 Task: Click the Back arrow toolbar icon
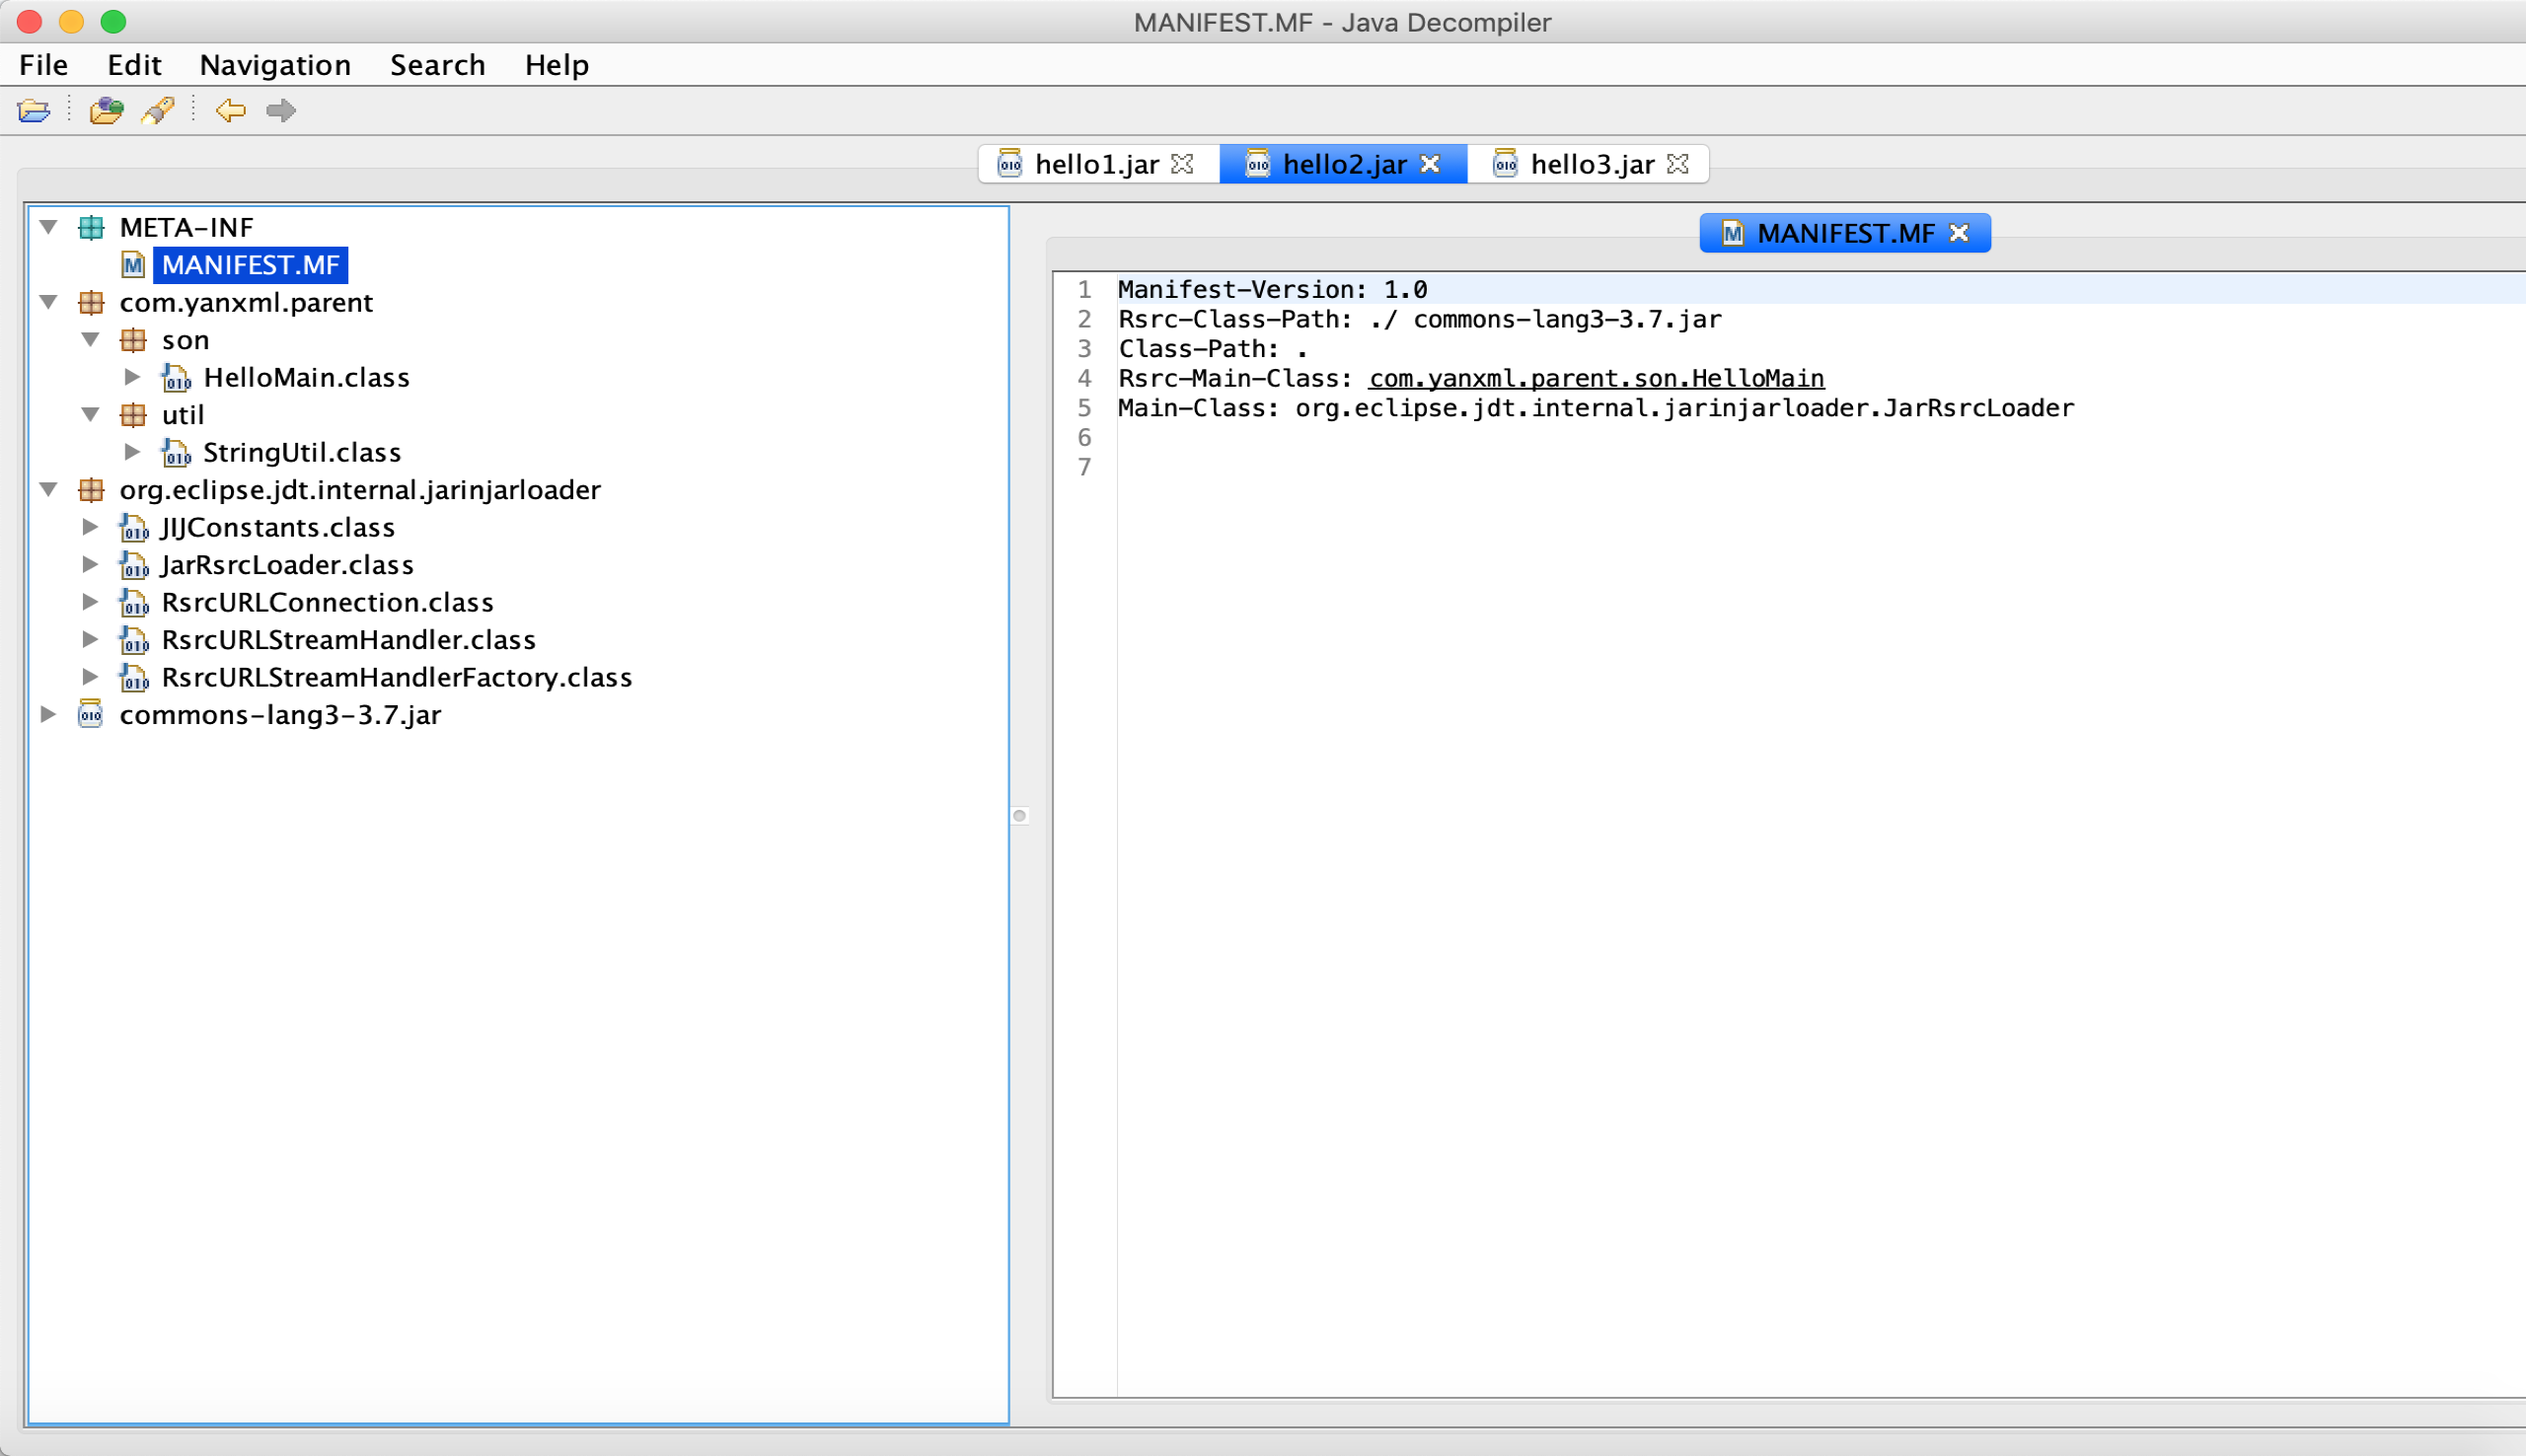231,110
